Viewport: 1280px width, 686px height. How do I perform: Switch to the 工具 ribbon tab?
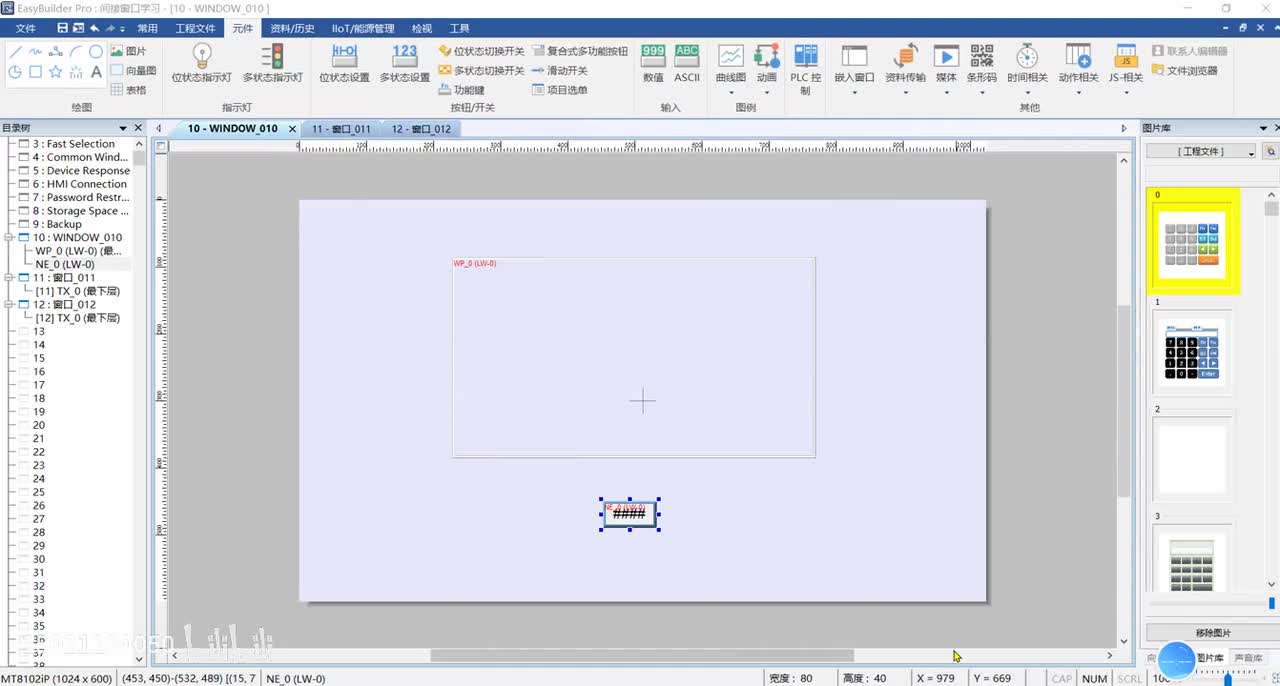click(459, 28)
